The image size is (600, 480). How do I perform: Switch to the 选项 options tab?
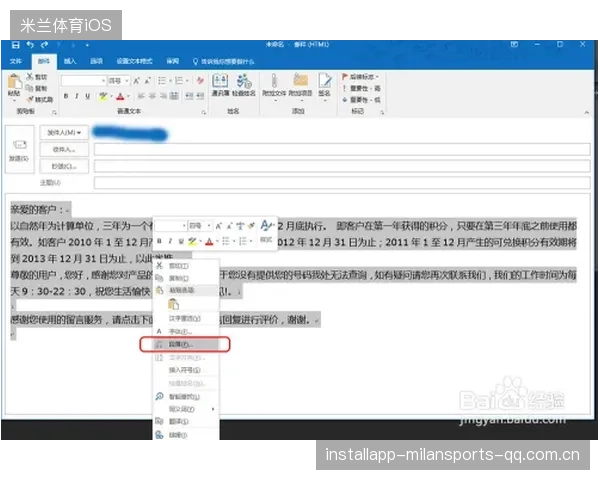click(x=96, y=61)
